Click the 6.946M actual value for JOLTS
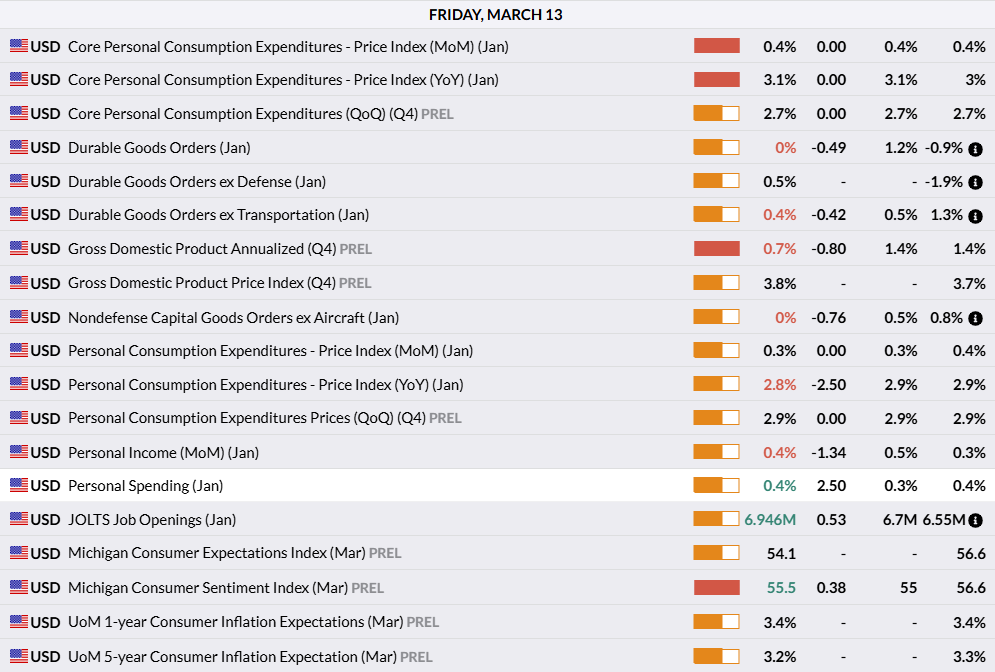This screenshot has height=672, width=995. pyautogui.click(x=770, y=520)
